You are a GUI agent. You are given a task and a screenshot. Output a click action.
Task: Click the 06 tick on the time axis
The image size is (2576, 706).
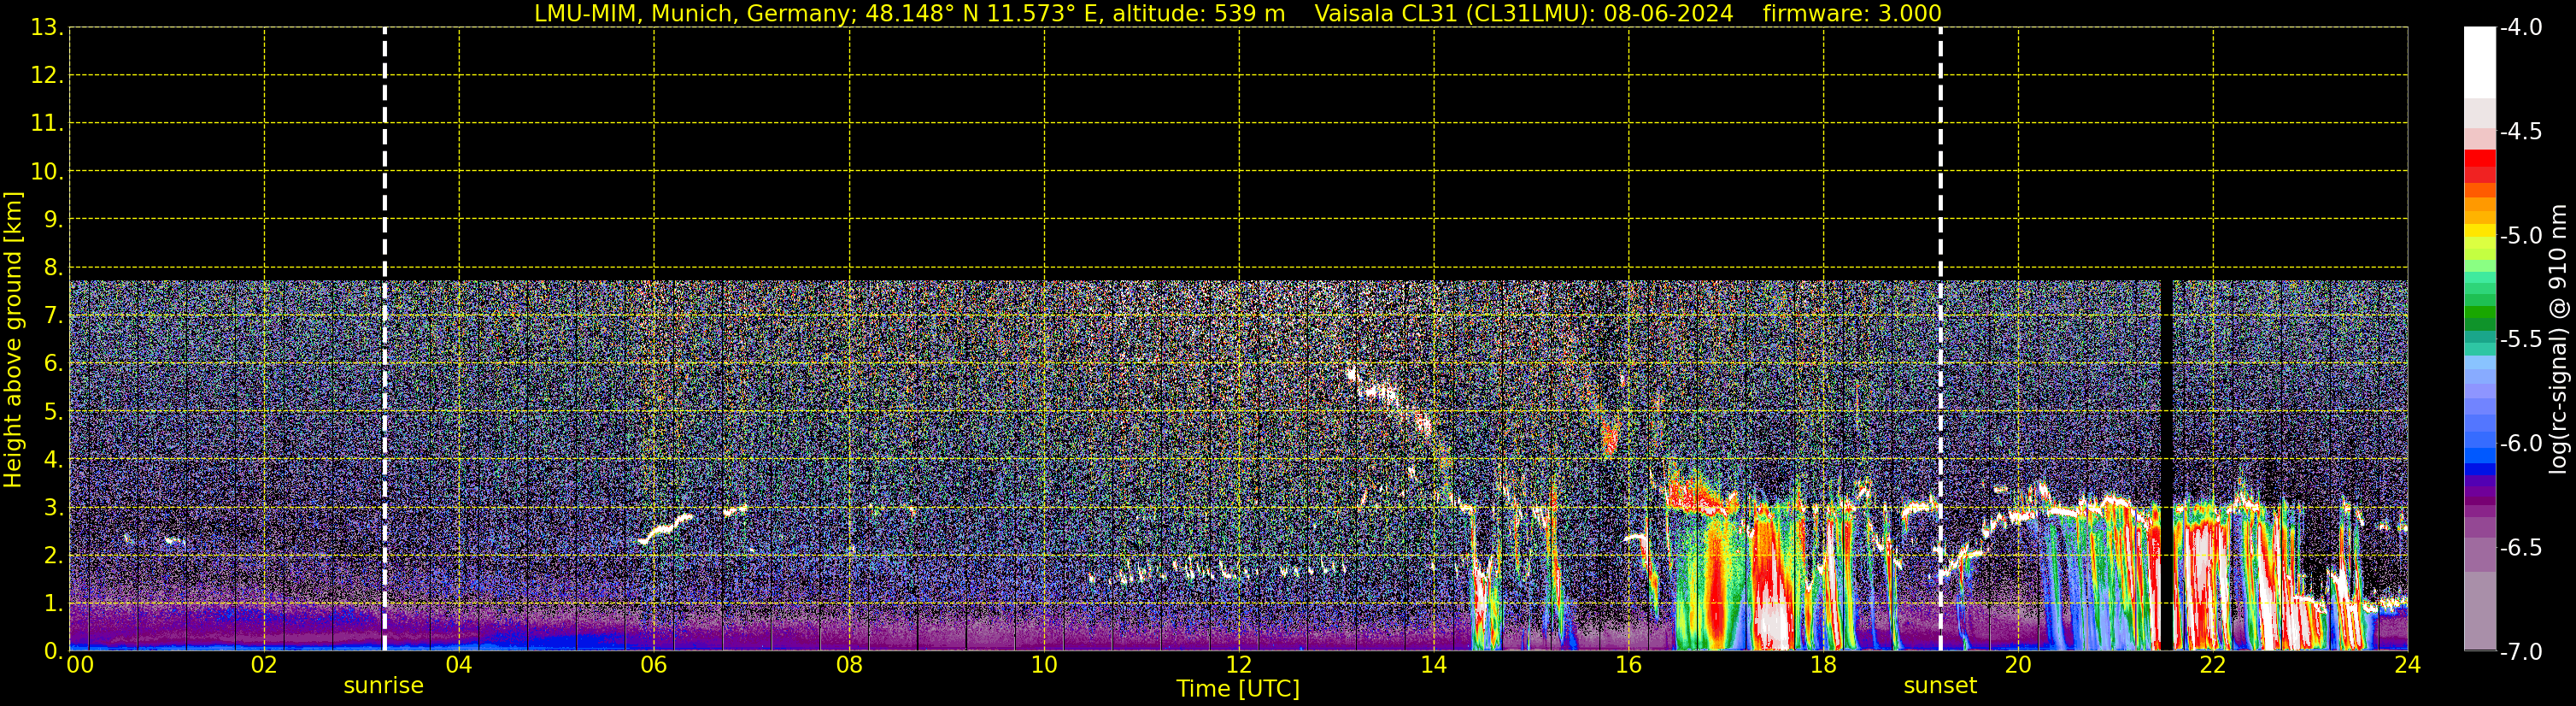click(x=654, y=666)
